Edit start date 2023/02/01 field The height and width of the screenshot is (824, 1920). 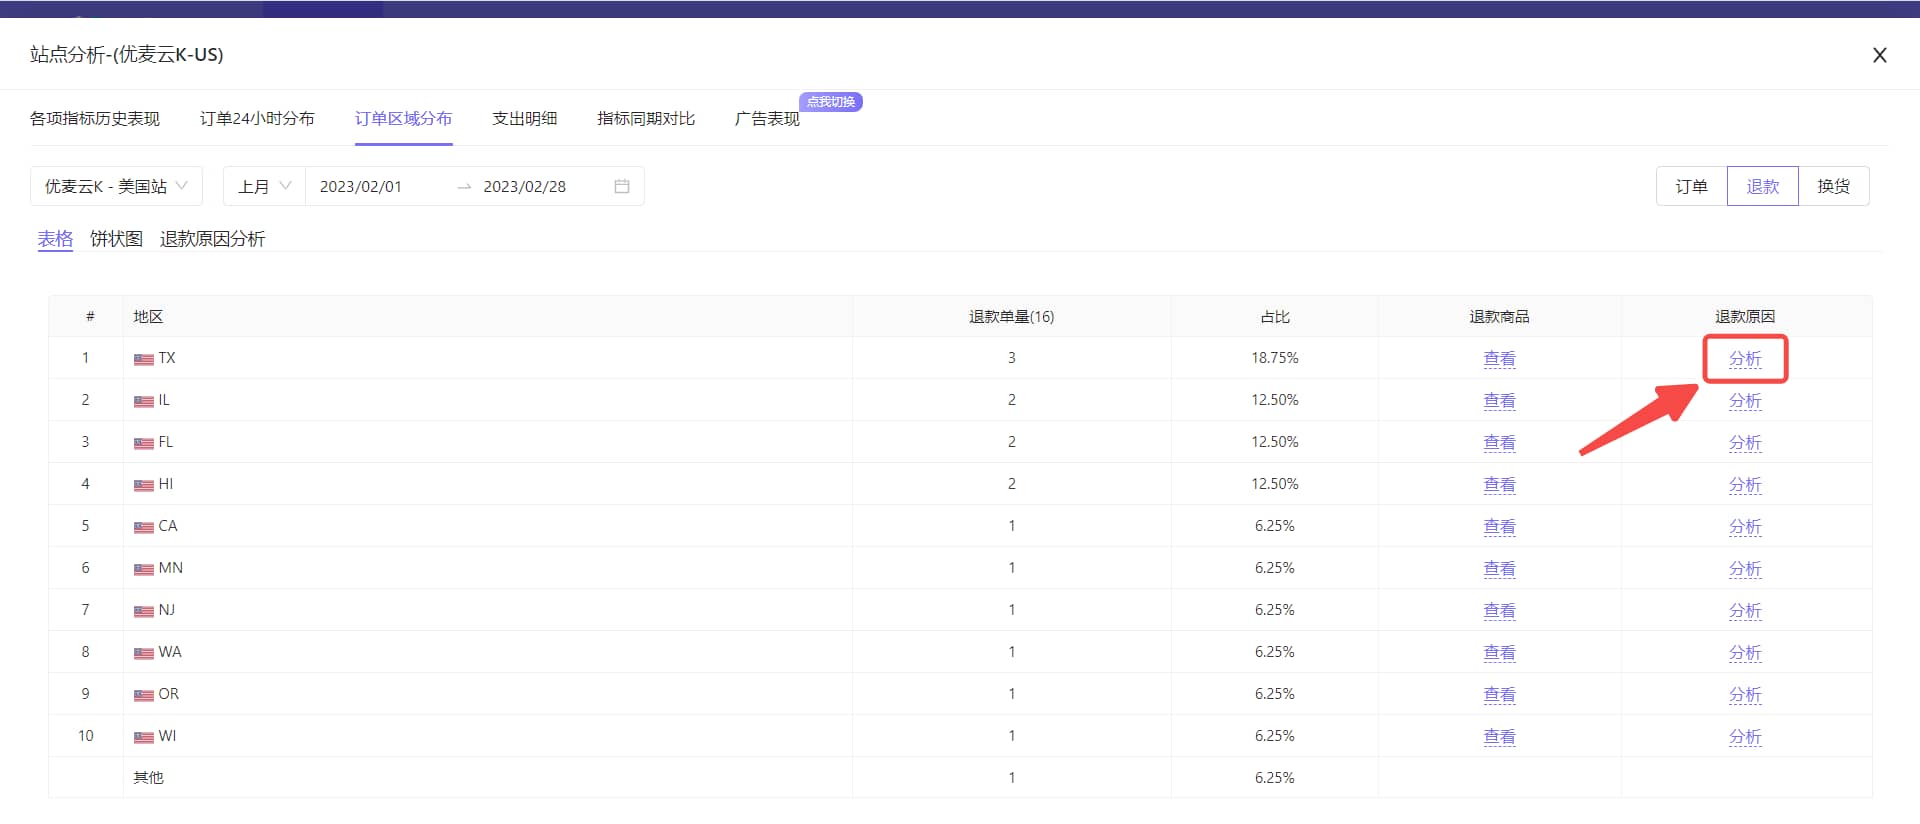pos(361,186)
